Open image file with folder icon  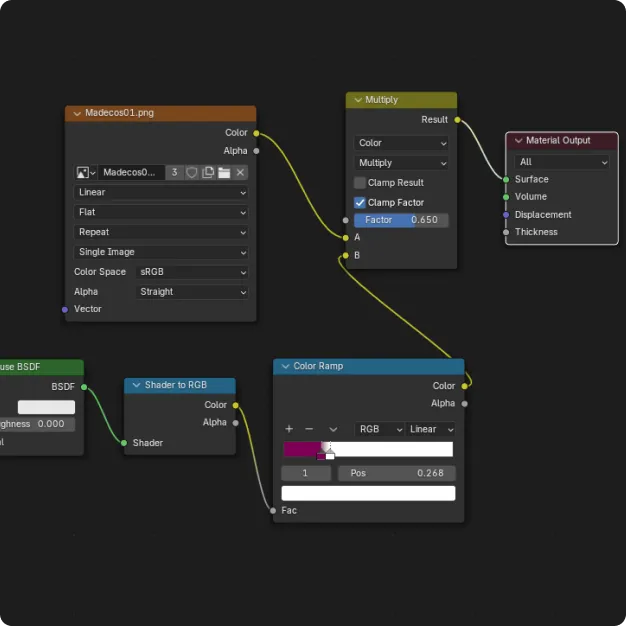click(x=224, y=172)
